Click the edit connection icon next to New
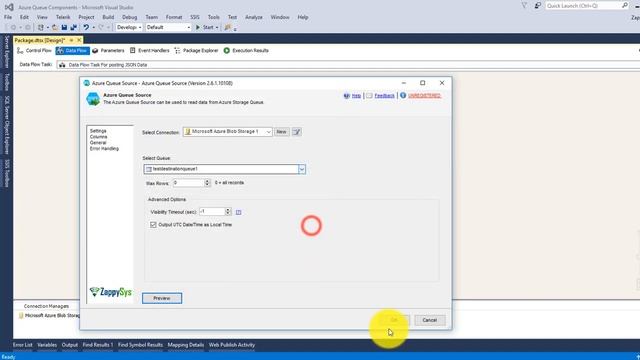The width and height of the screenshot is (640, 360). [297, 132]
